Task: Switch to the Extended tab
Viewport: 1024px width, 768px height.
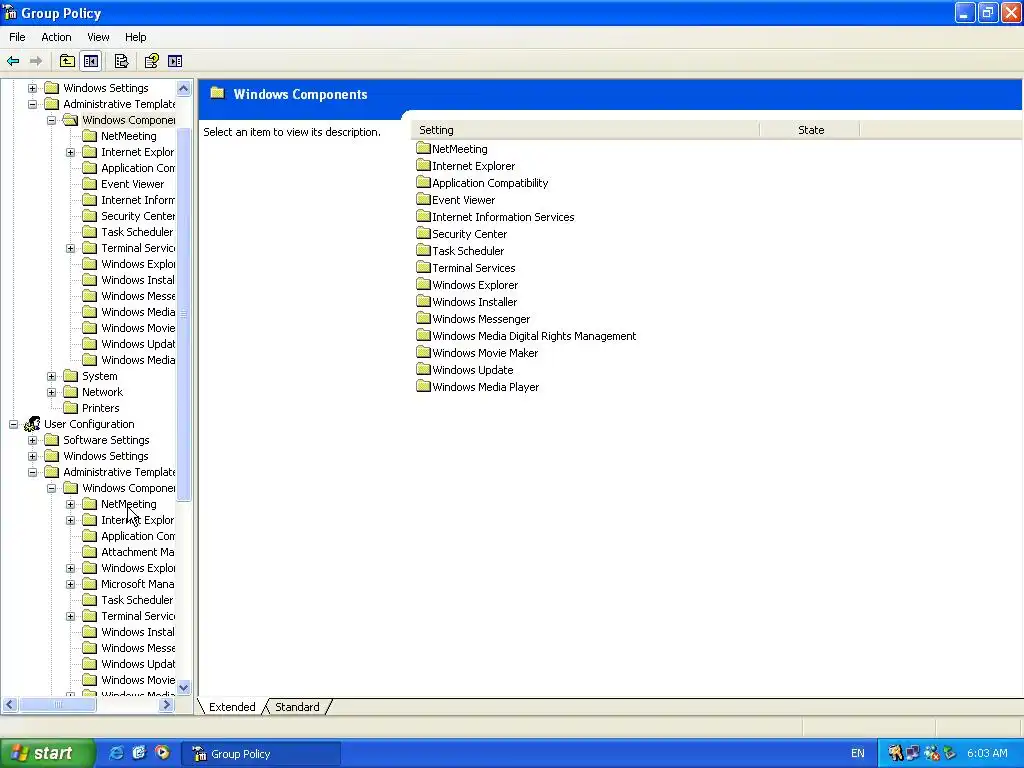Action: 232,707
